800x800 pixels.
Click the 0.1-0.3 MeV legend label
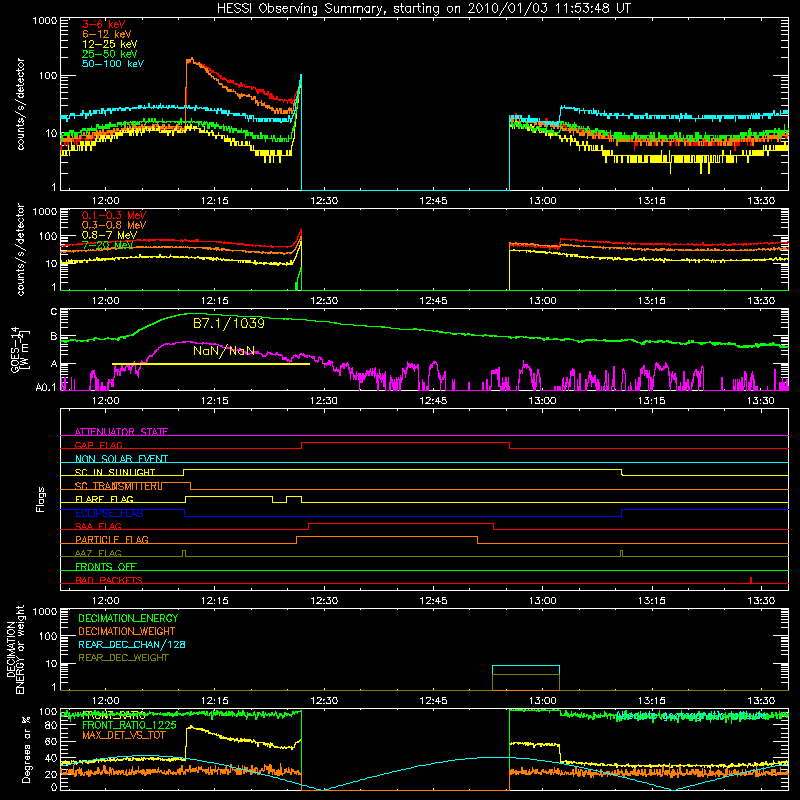114,215
